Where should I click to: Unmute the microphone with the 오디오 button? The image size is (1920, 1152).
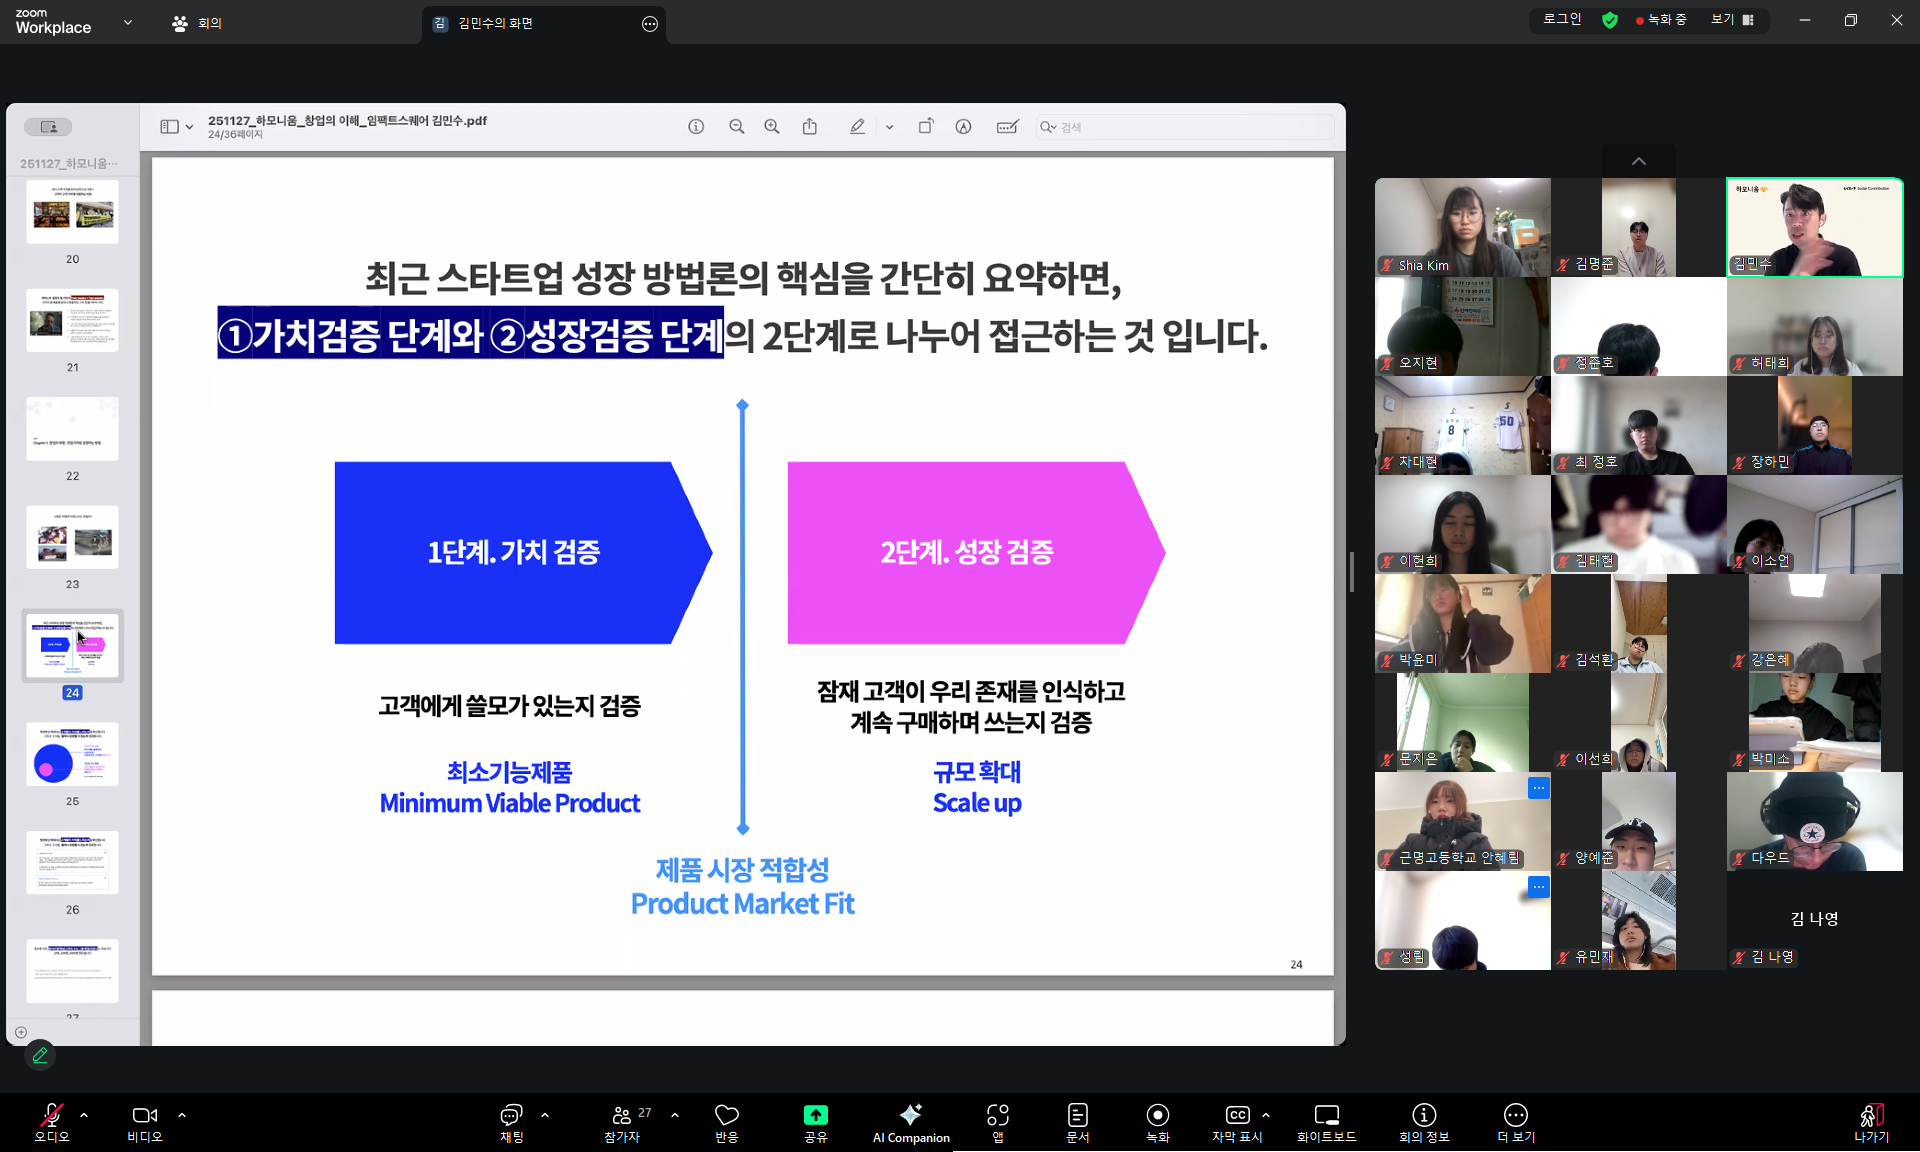pos(52,1121)
